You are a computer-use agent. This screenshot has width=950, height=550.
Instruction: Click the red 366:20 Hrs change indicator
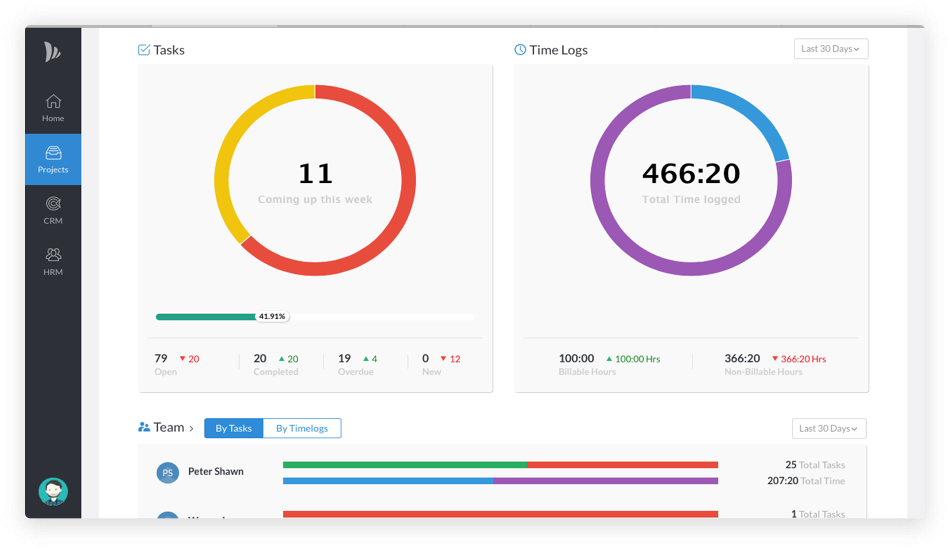(x=799, y=359)
